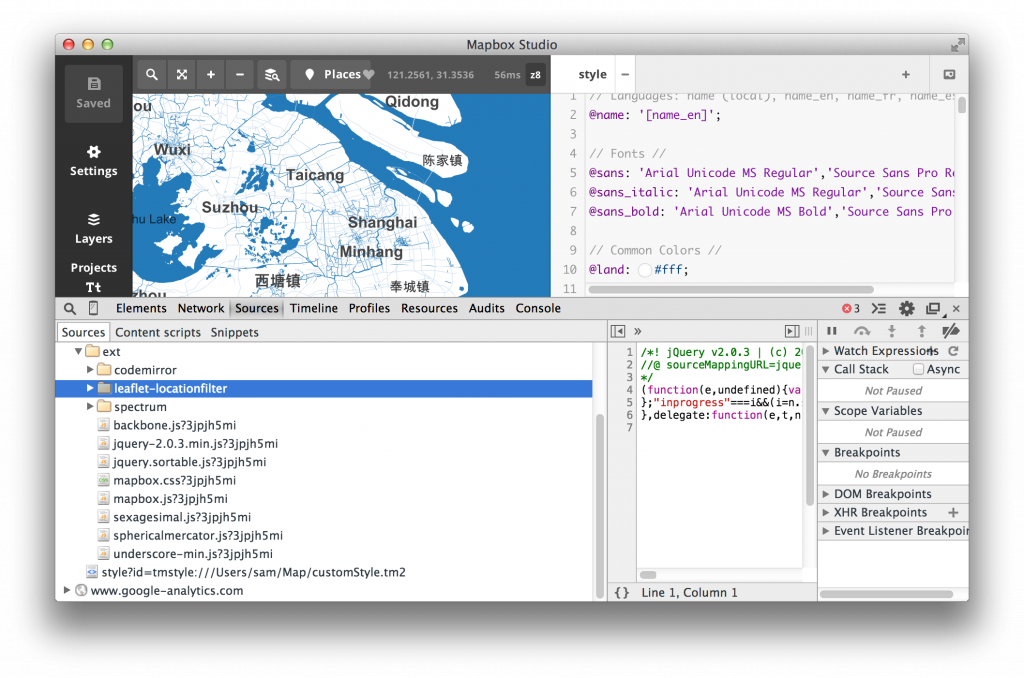The image size is (1024, 678).
Task: Hide the debugger sidebar icon
Action: [792, 331]
